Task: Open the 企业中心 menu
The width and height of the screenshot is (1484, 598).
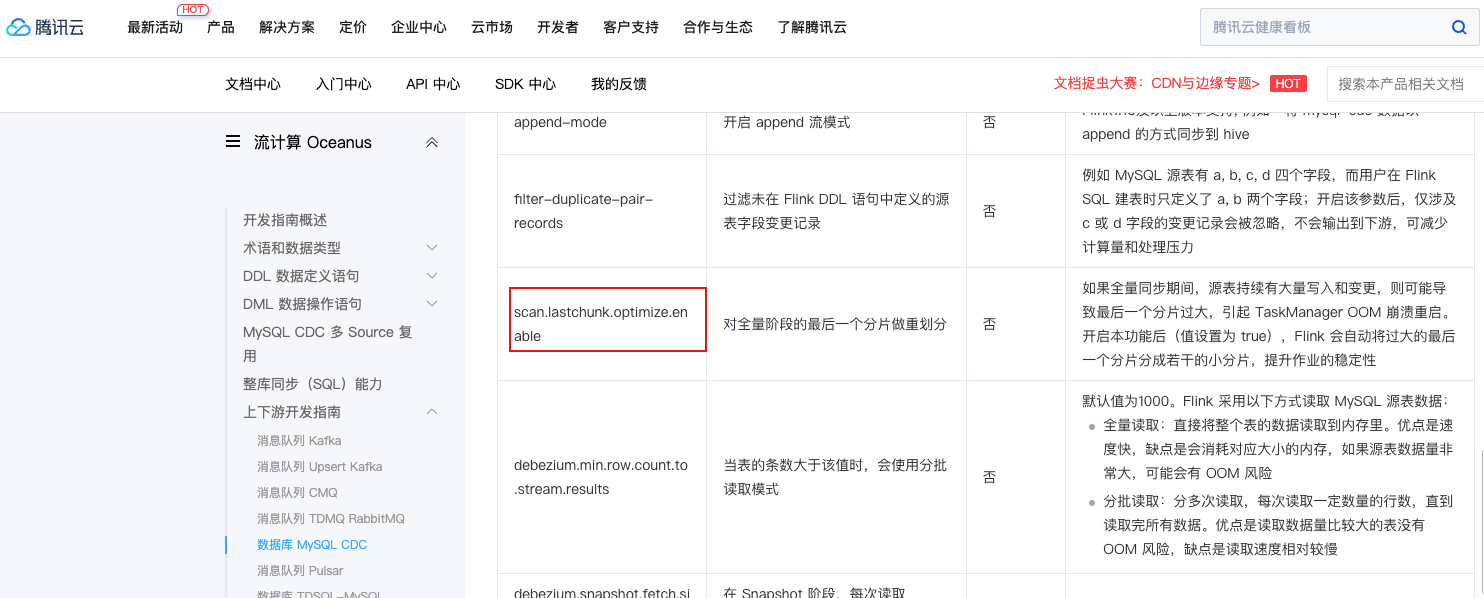Action: [419, 28]
